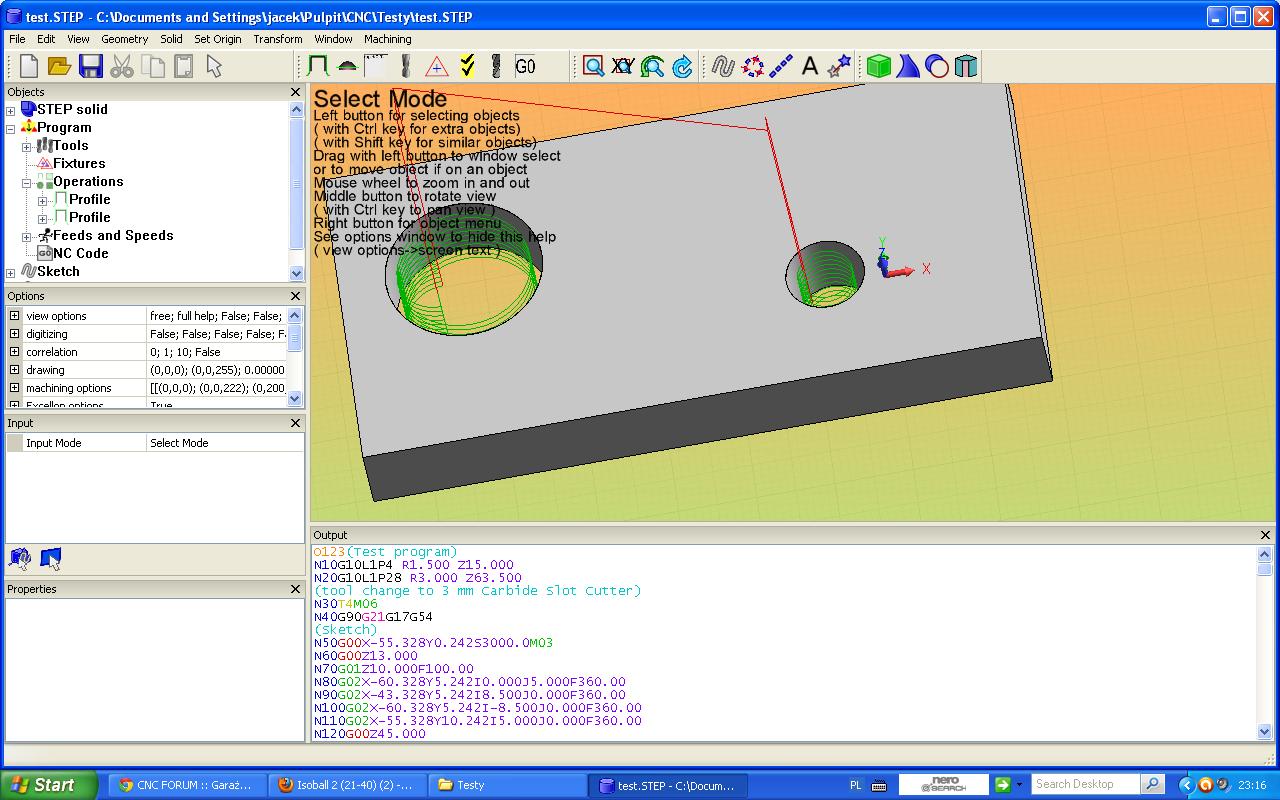Screen dimensions: 1280x800
Task: Click the left blue icon in Input panel
Action: pyautogui.click(x=20, y=558)
